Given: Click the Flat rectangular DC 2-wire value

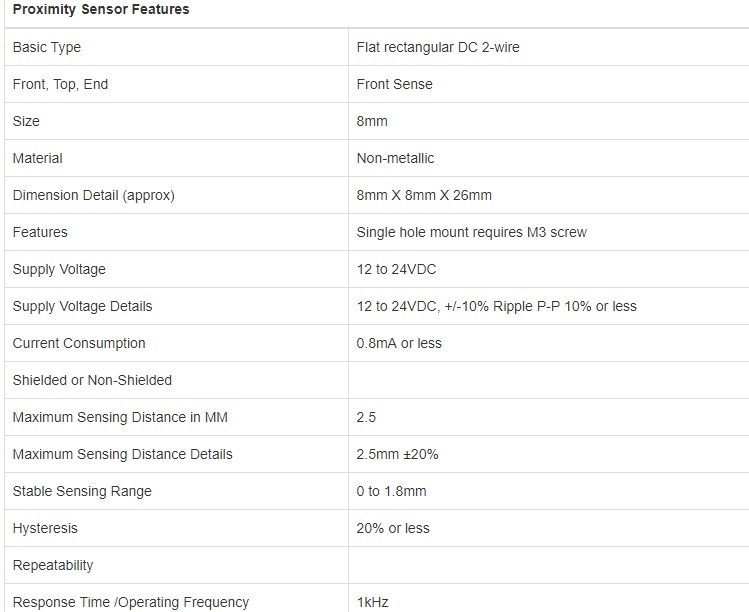Looking at the screenshot, I should coord(438,47).
